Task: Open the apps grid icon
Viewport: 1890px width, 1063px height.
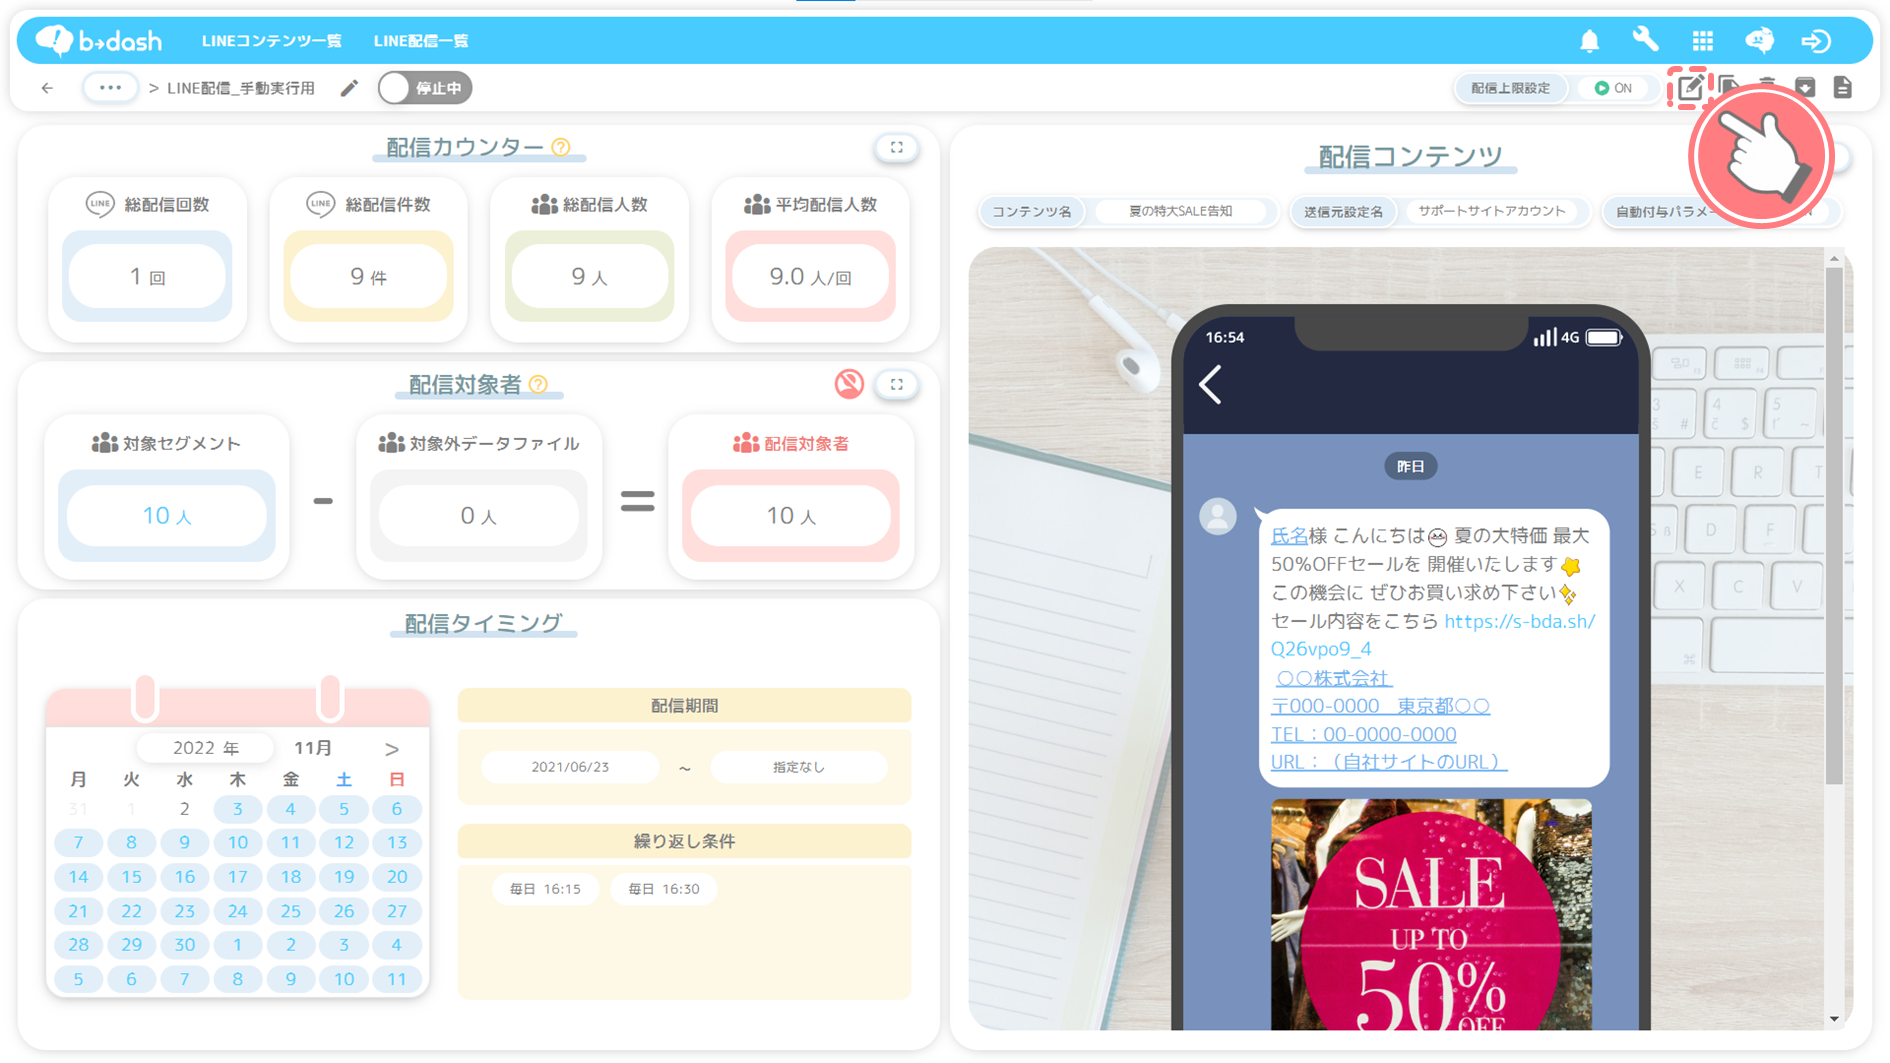Action: (x=1702, y=41)
